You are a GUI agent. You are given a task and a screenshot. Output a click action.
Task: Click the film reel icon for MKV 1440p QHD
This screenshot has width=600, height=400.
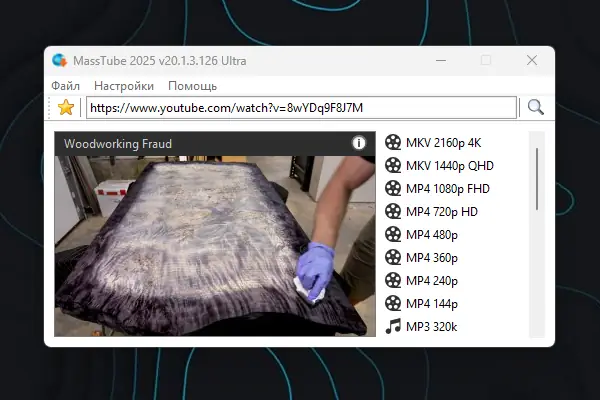[x=393, y=165]
